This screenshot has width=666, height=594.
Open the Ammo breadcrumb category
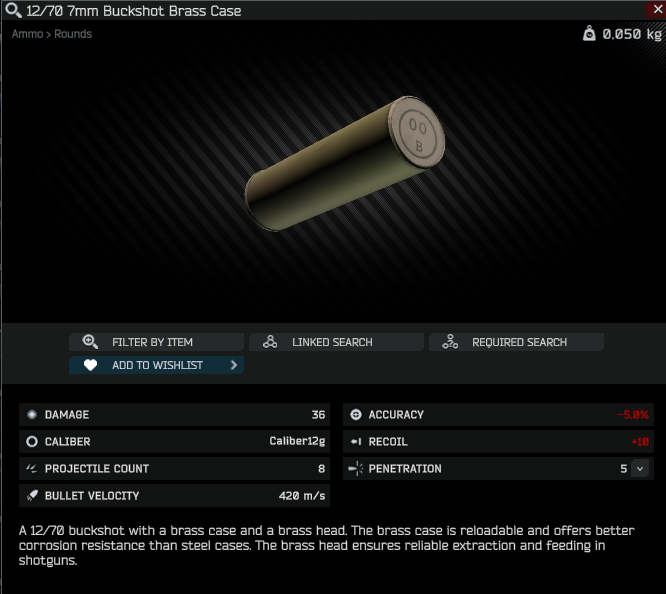point(27,34)
